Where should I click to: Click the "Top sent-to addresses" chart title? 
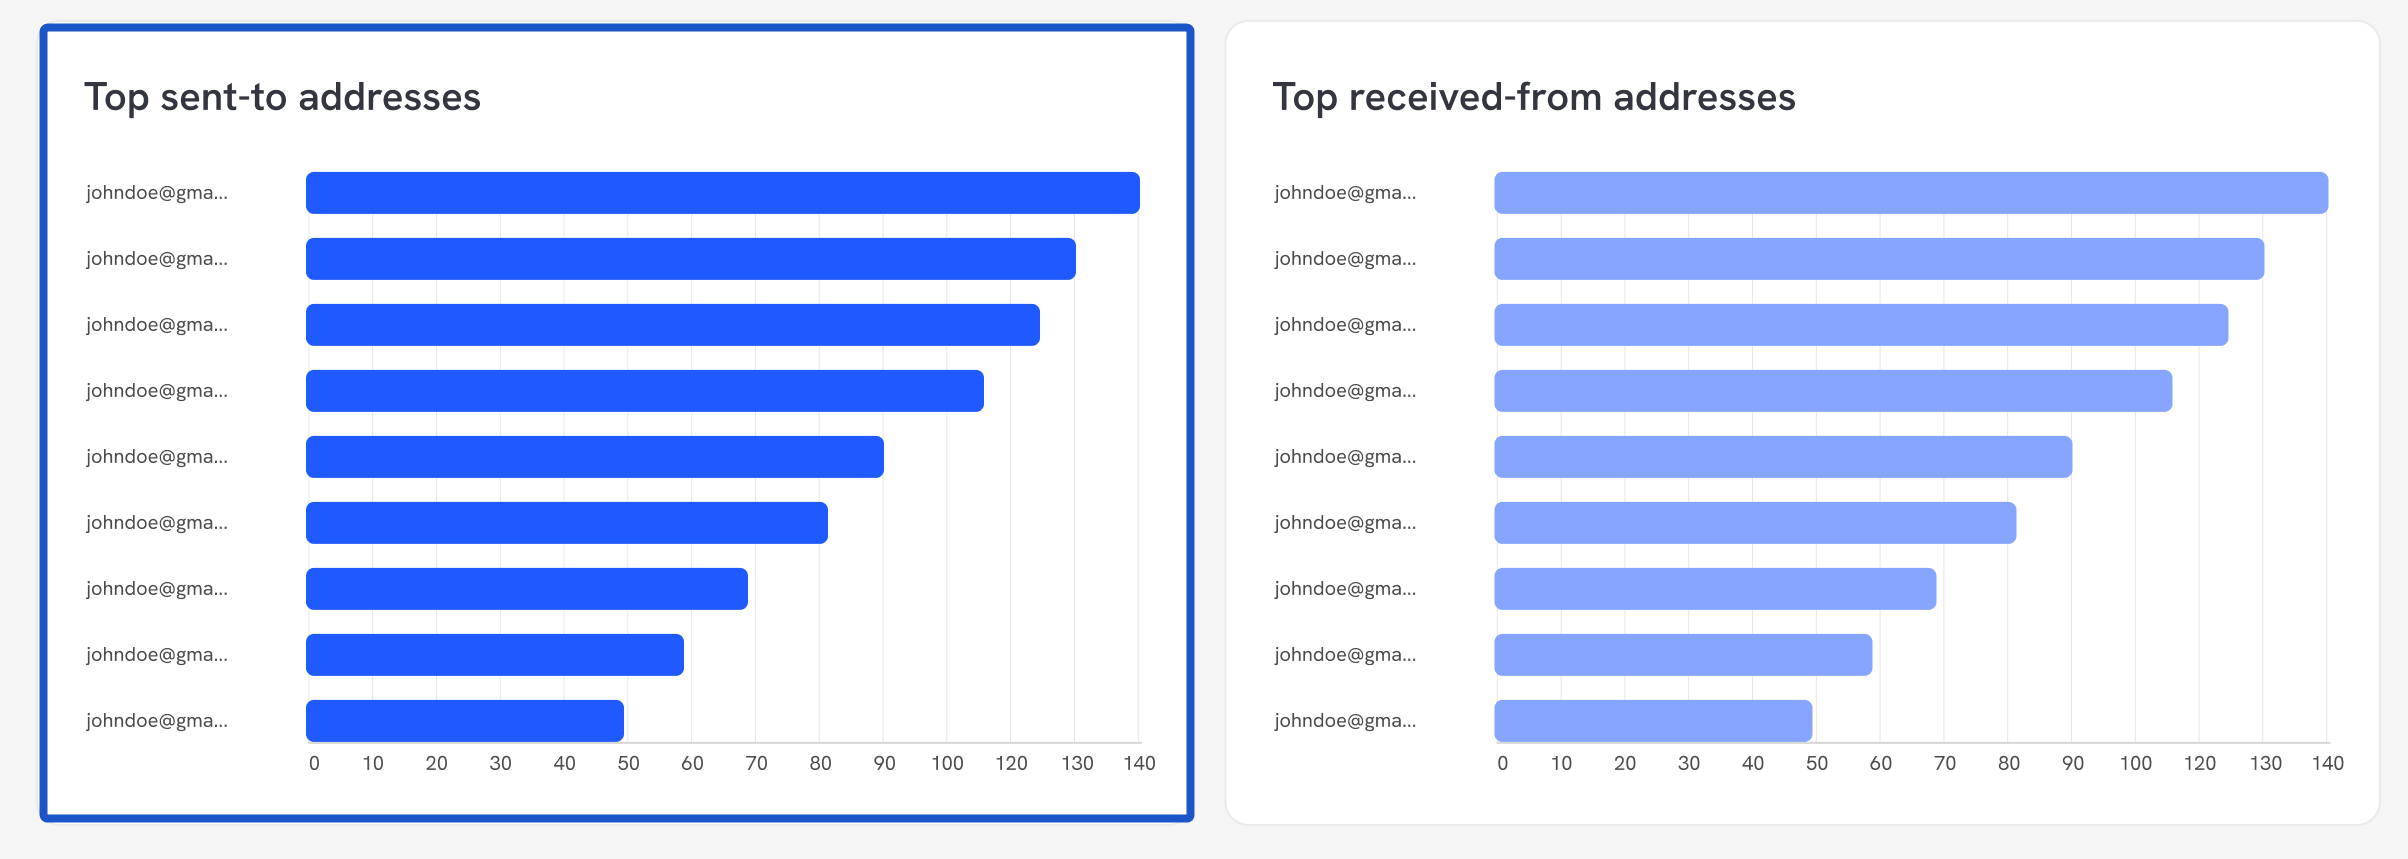[282, 97]
